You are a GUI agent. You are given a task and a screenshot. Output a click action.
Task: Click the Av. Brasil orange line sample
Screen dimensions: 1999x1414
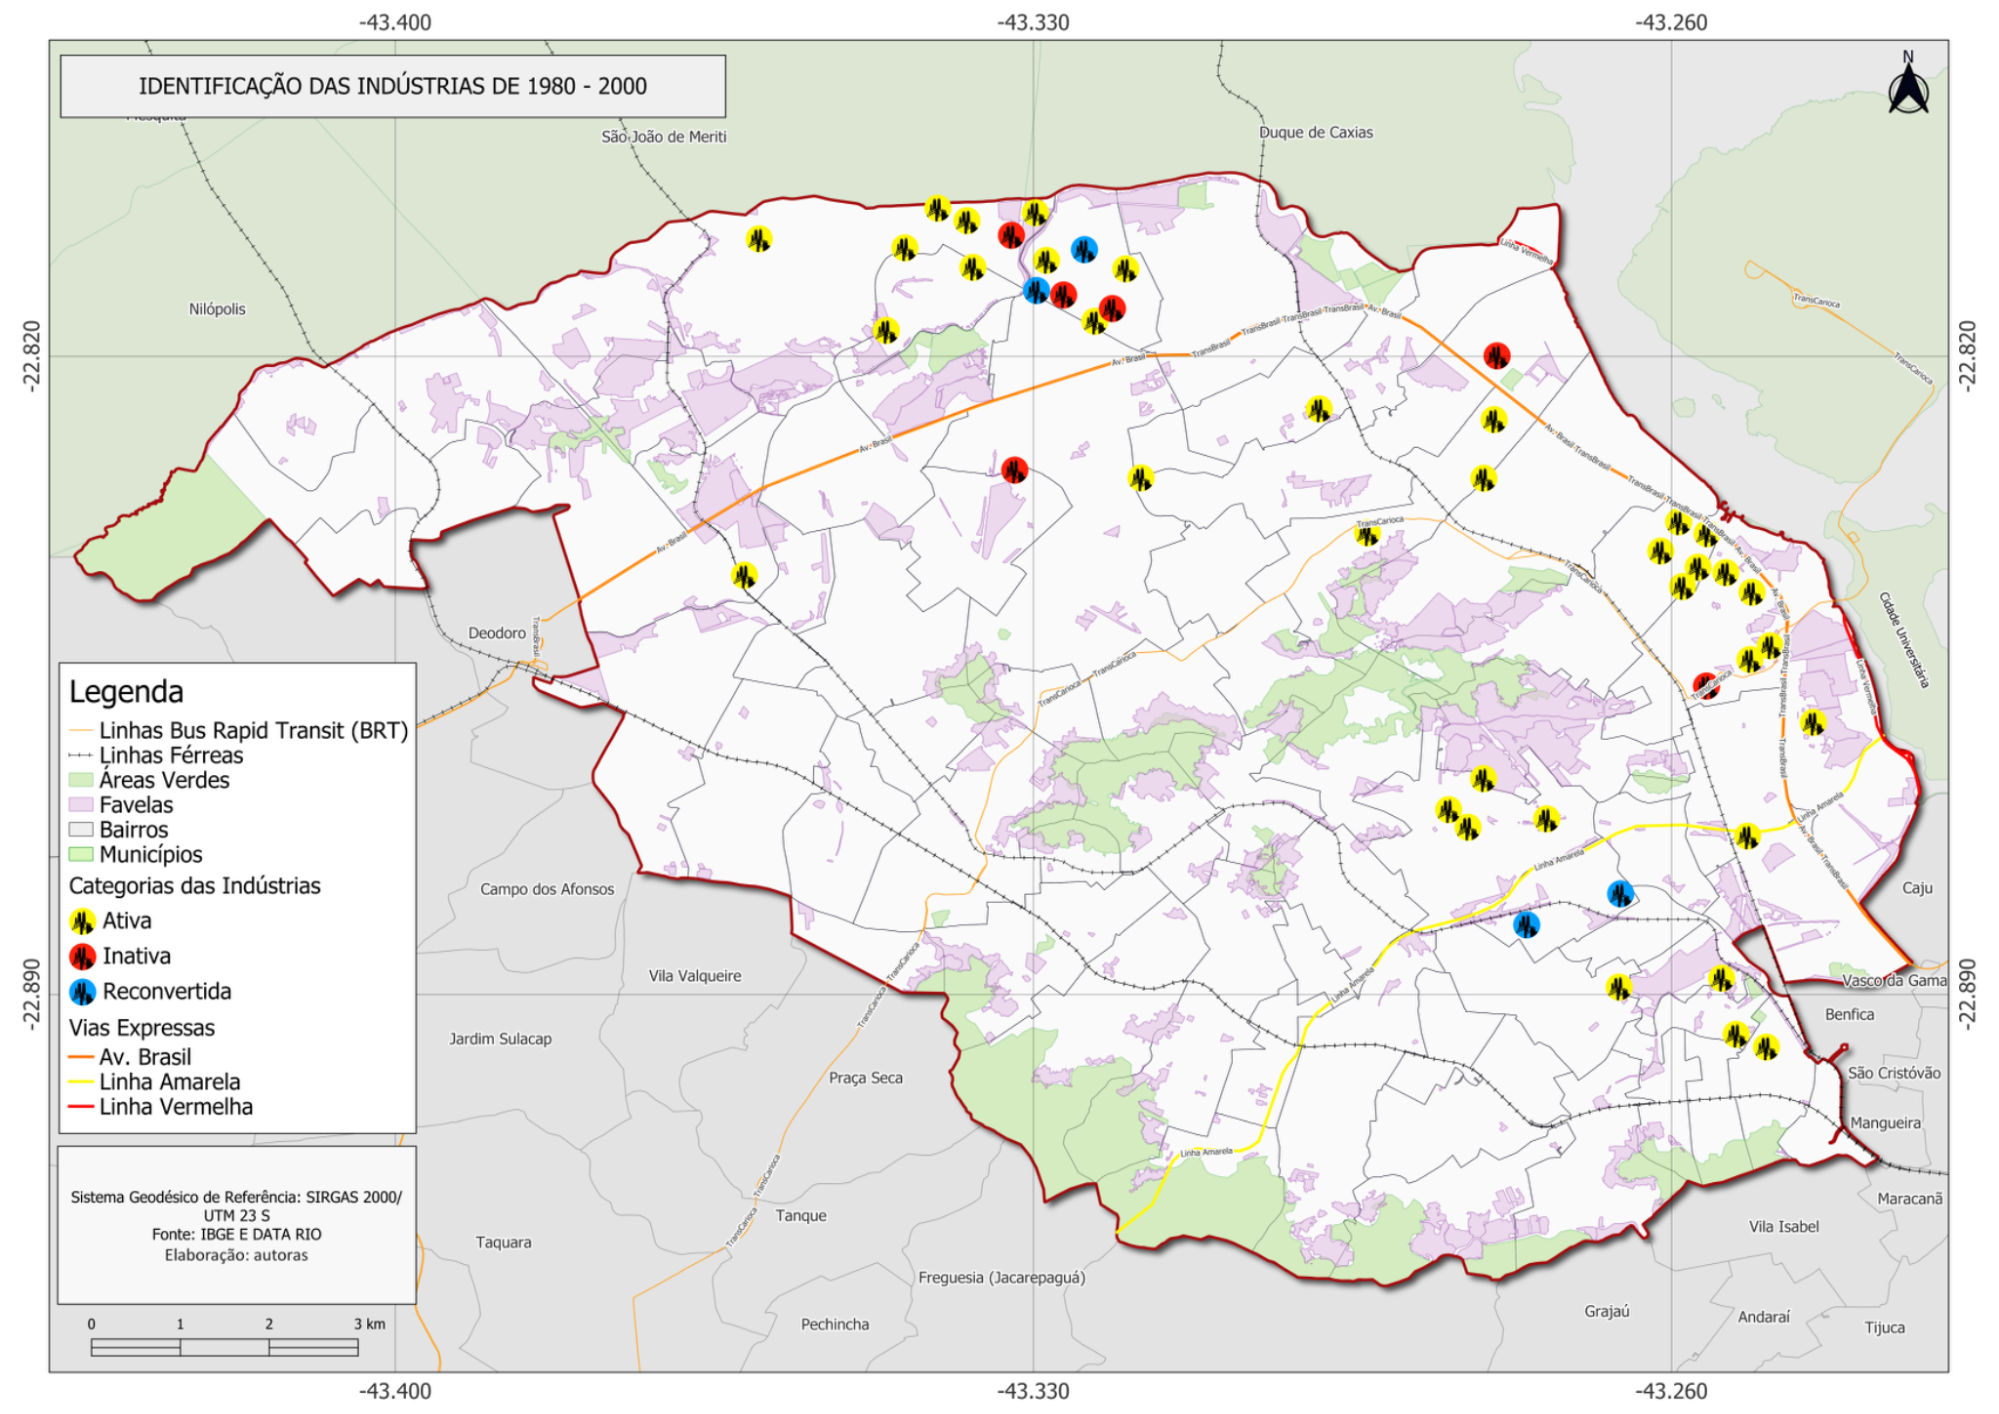click(x=81, y=1057)
